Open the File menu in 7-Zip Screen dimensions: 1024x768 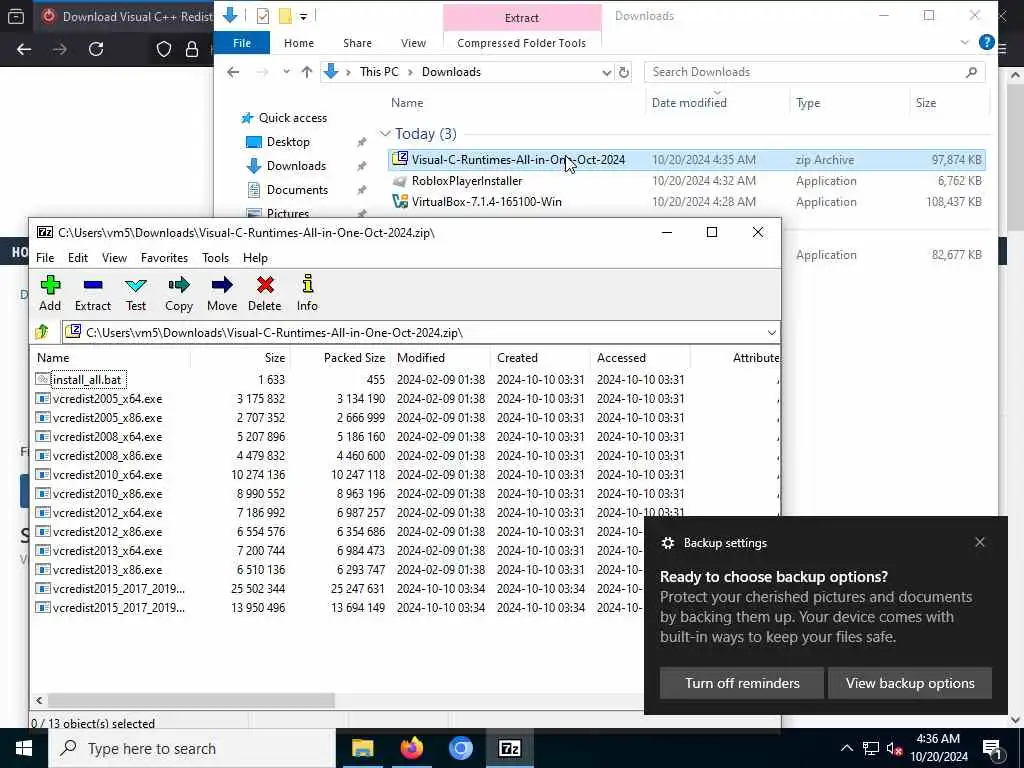pyautogui.click(x=45, y=257)
